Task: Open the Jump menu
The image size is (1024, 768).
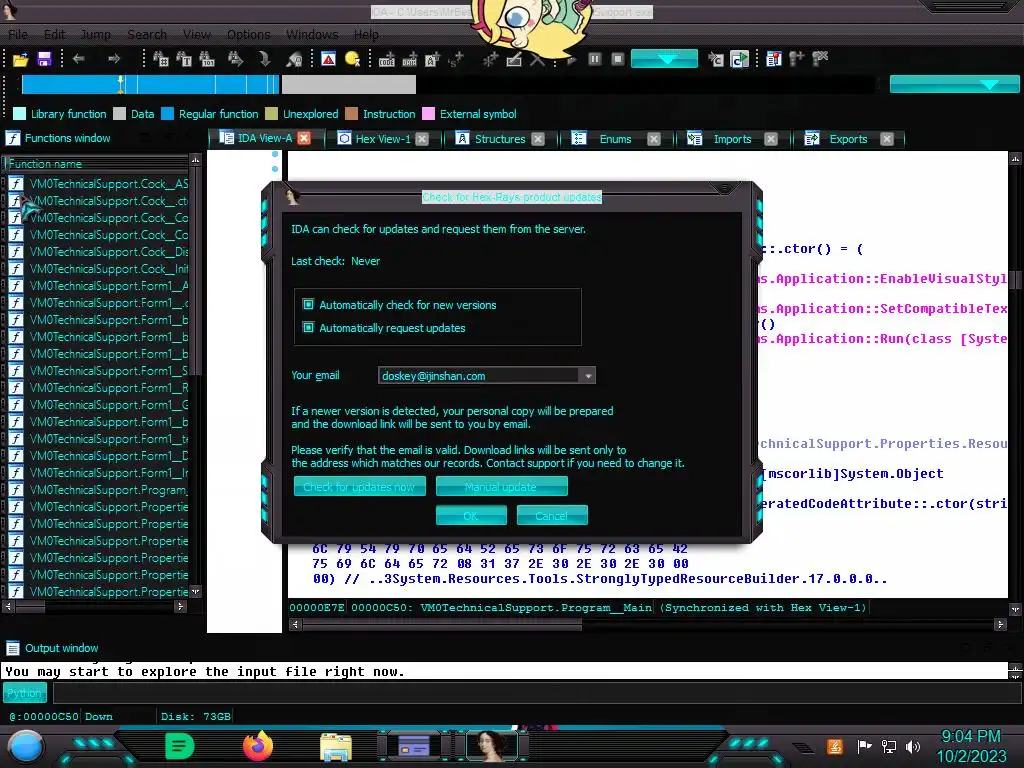Action: click(95, 35)
